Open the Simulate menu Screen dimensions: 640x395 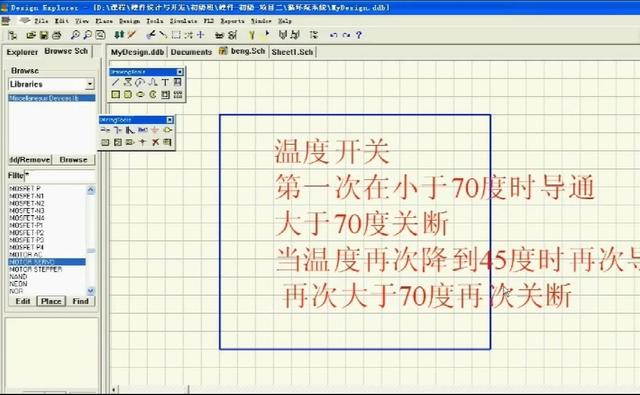[x=183, y=21]
